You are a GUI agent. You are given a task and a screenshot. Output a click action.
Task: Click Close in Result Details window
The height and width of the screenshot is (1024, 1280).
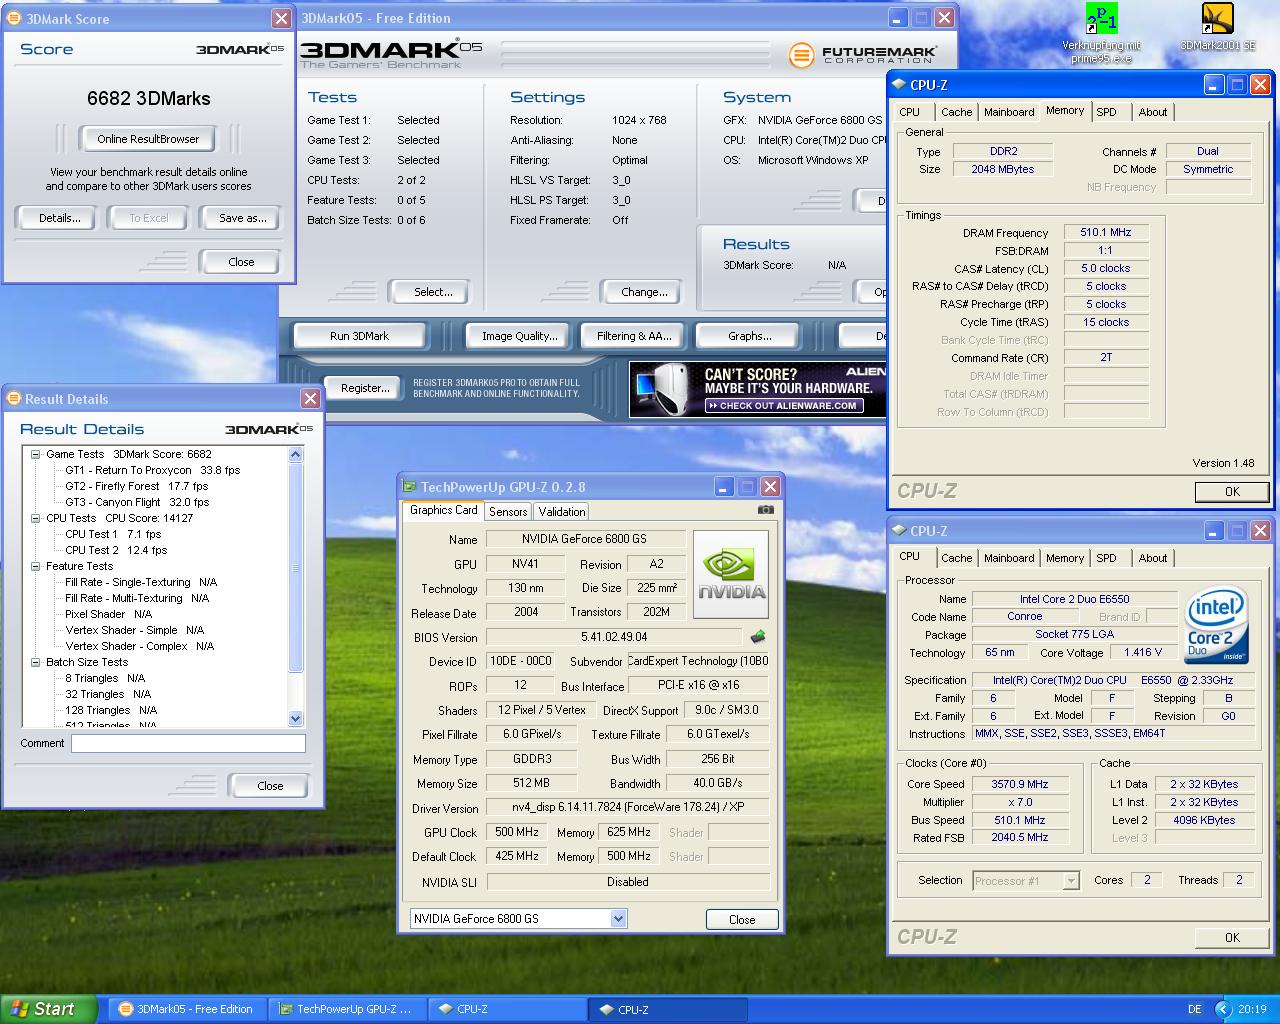pos(270,786)
